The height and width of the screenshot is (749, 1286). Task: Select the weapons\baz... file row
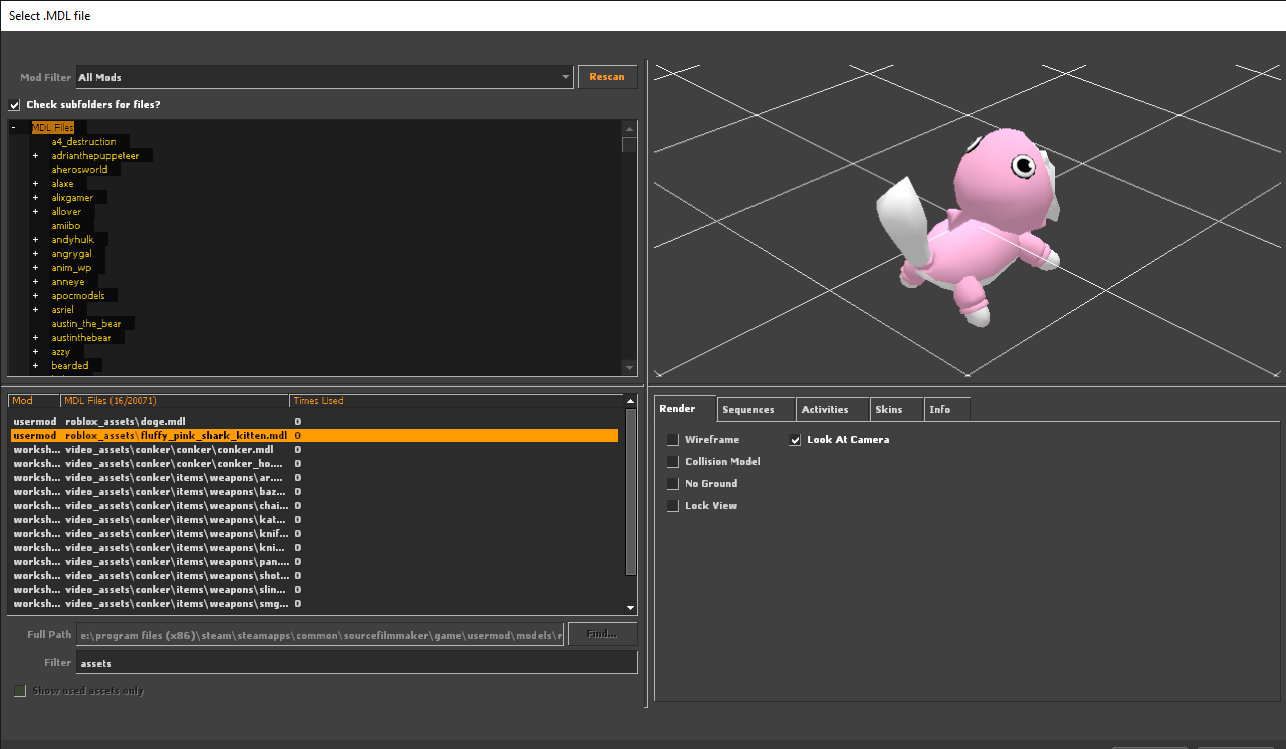coord(314,492)
